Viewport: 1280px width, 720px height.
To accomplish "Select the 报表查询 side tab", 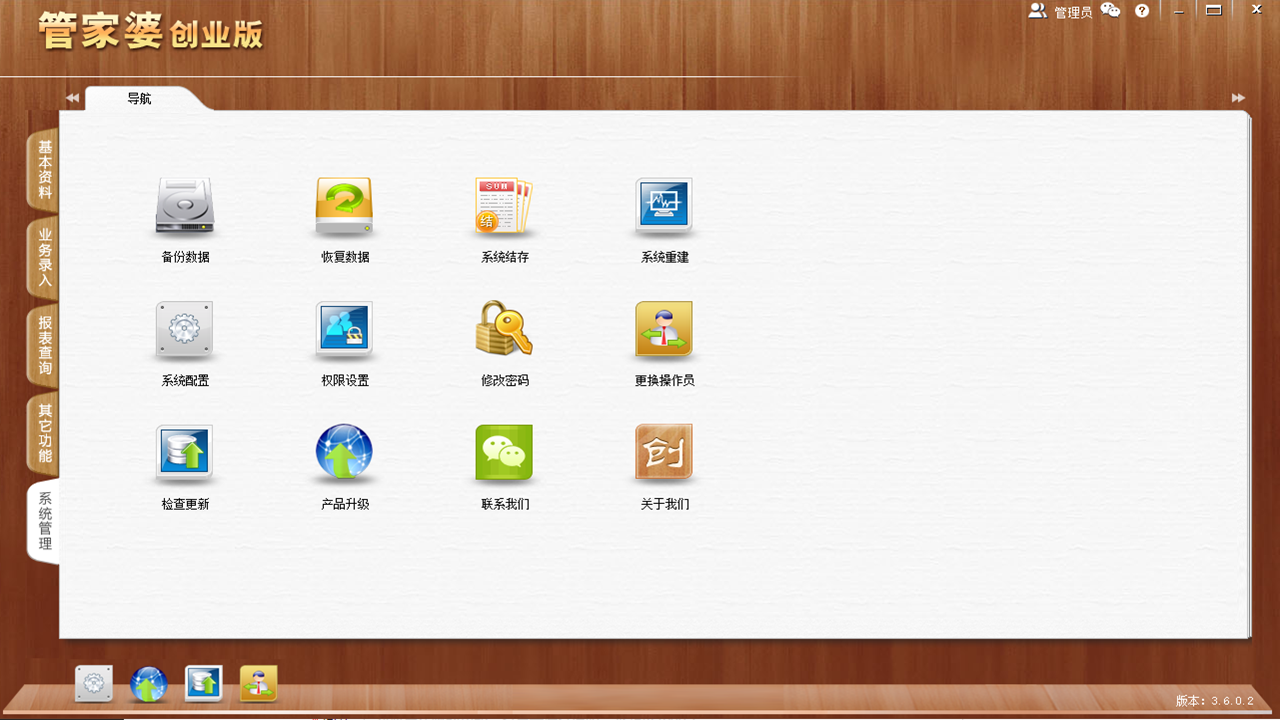I will coord(44,345).
